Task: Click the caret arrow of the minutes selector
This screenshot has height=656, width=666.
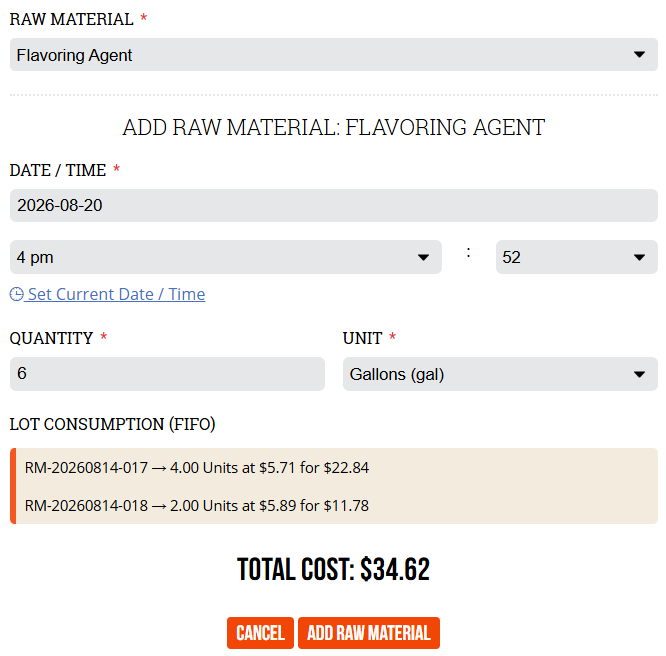Action: pos(639,257)
